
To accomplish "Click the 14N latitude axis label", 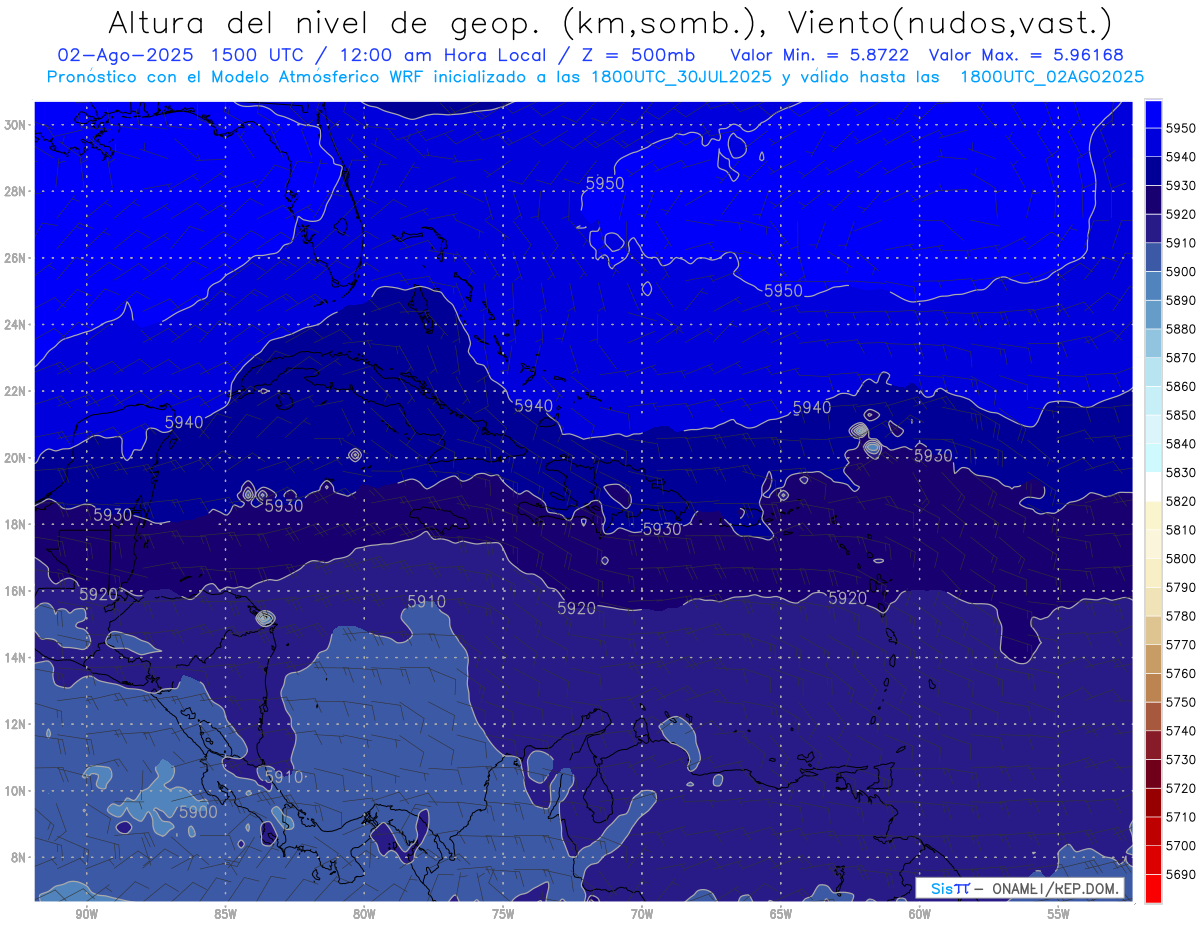I will (15, 658).
